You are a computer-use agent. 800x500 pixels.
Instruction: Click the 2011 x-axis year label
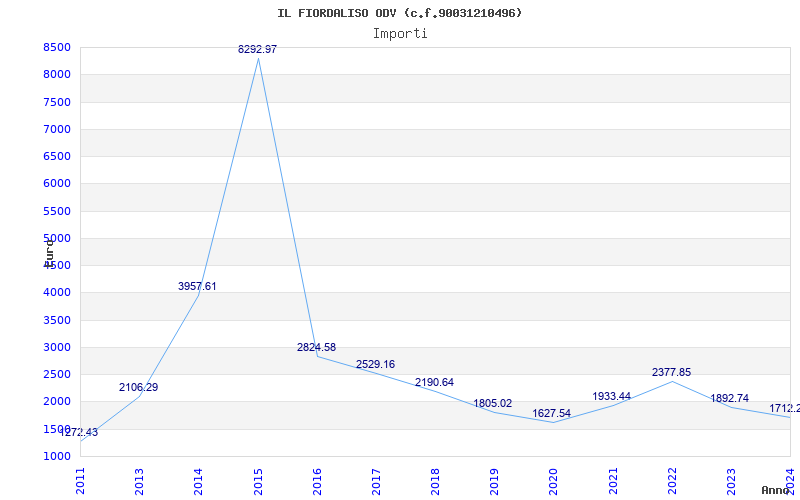pos(81,482)
